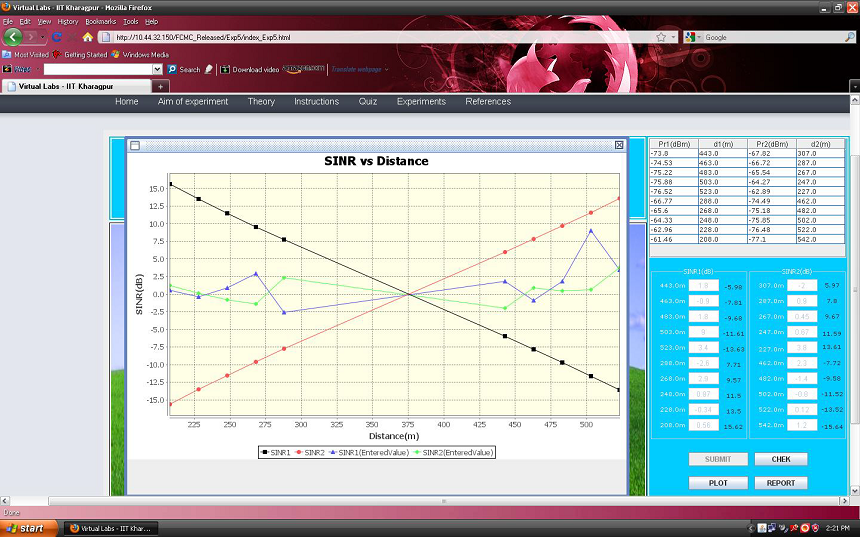Click the Search button in the Ways toolbar
The height and width of the screenshot is (537, 860).
184,70
